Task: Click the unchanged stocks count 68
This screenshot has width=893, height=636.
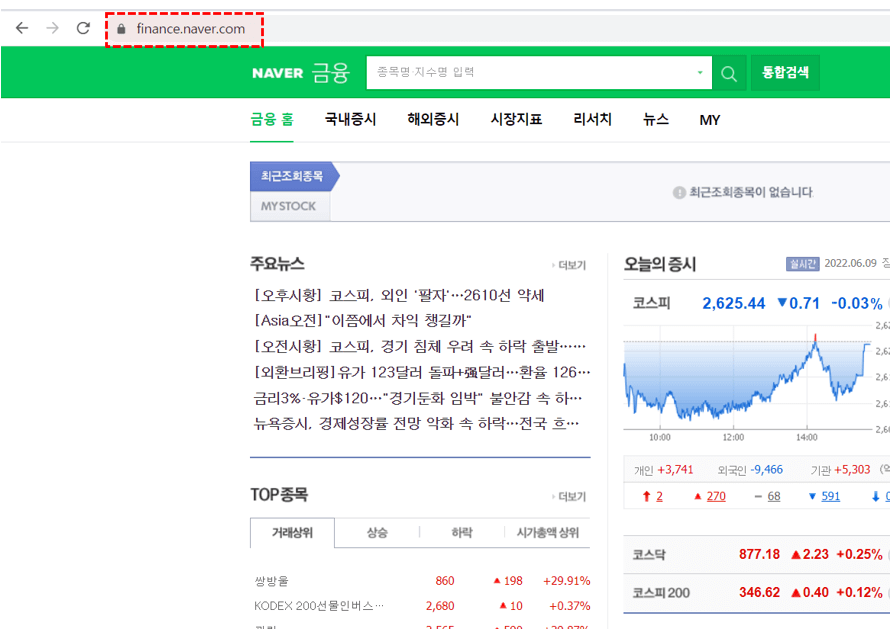Action: click(x=773, y=497)
